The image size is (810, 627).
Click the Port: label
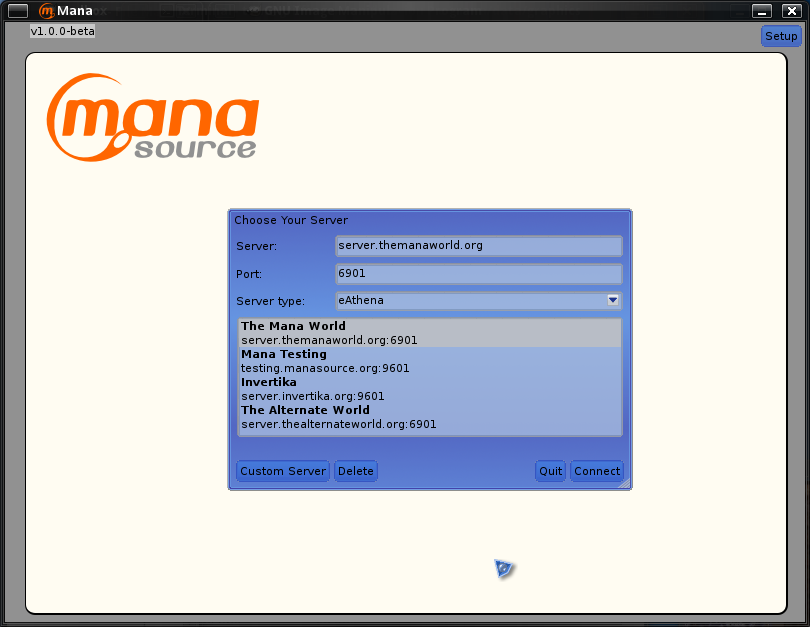(248, 274)
